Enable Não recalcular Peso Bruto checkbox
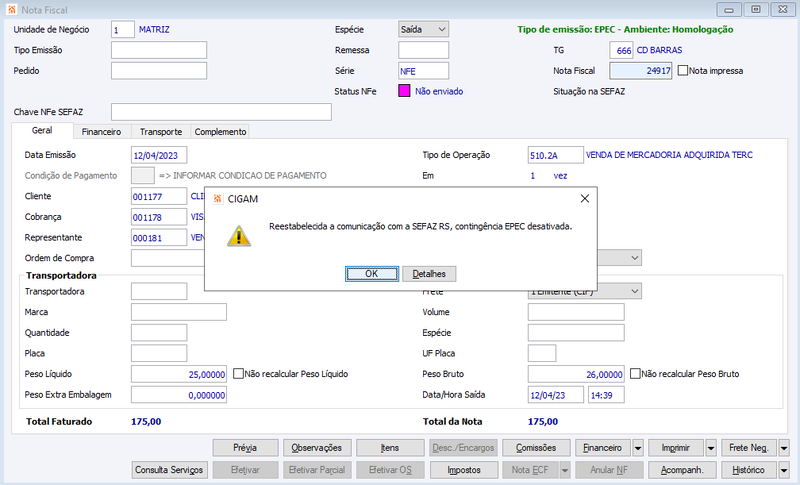Viewport: 800px width, 485px height. tap(635, 374)
